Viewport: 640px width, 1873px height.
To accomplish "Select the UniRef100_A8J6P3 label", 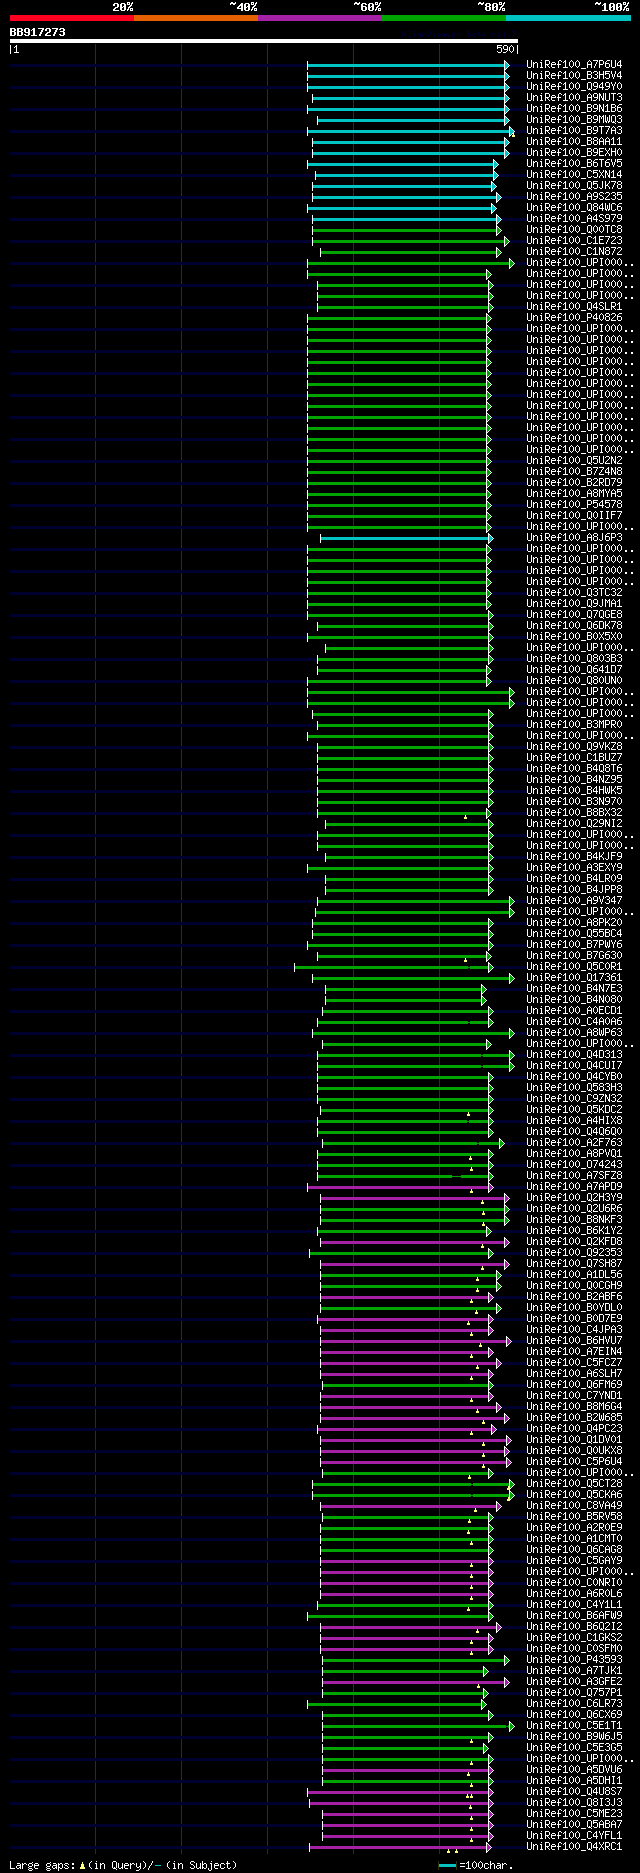I will click(574, 538).
